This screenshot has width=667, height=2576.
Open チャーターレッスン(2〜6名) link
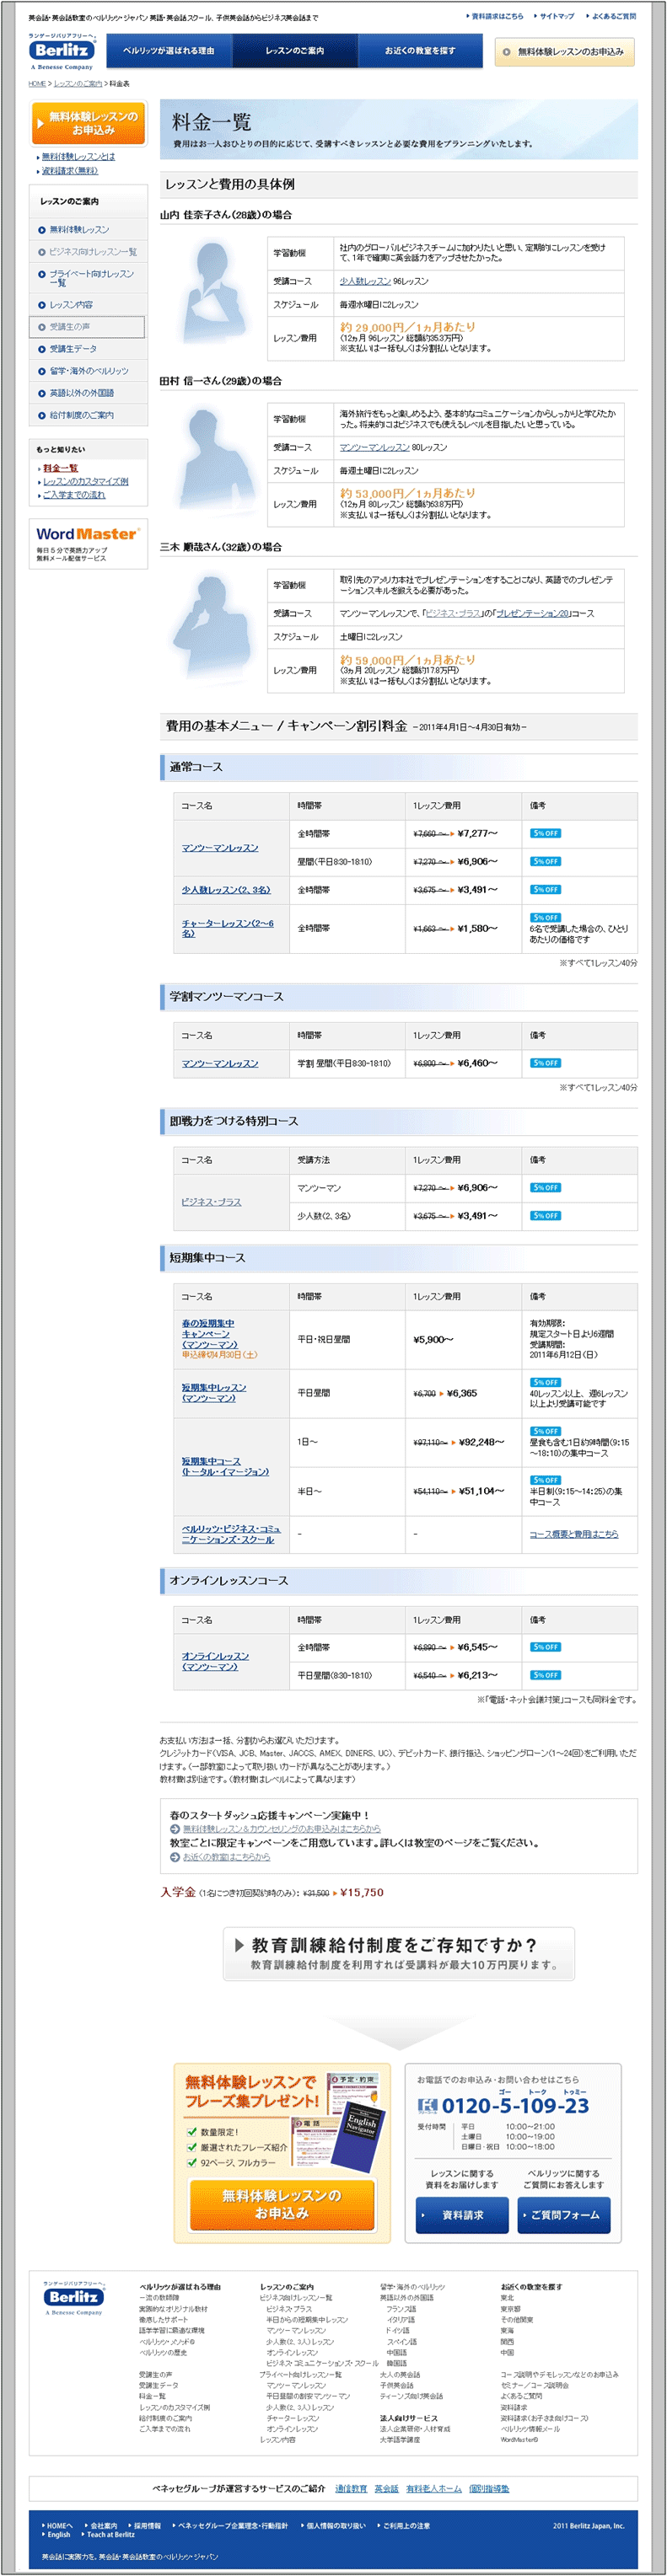click(x=228, y=928)
